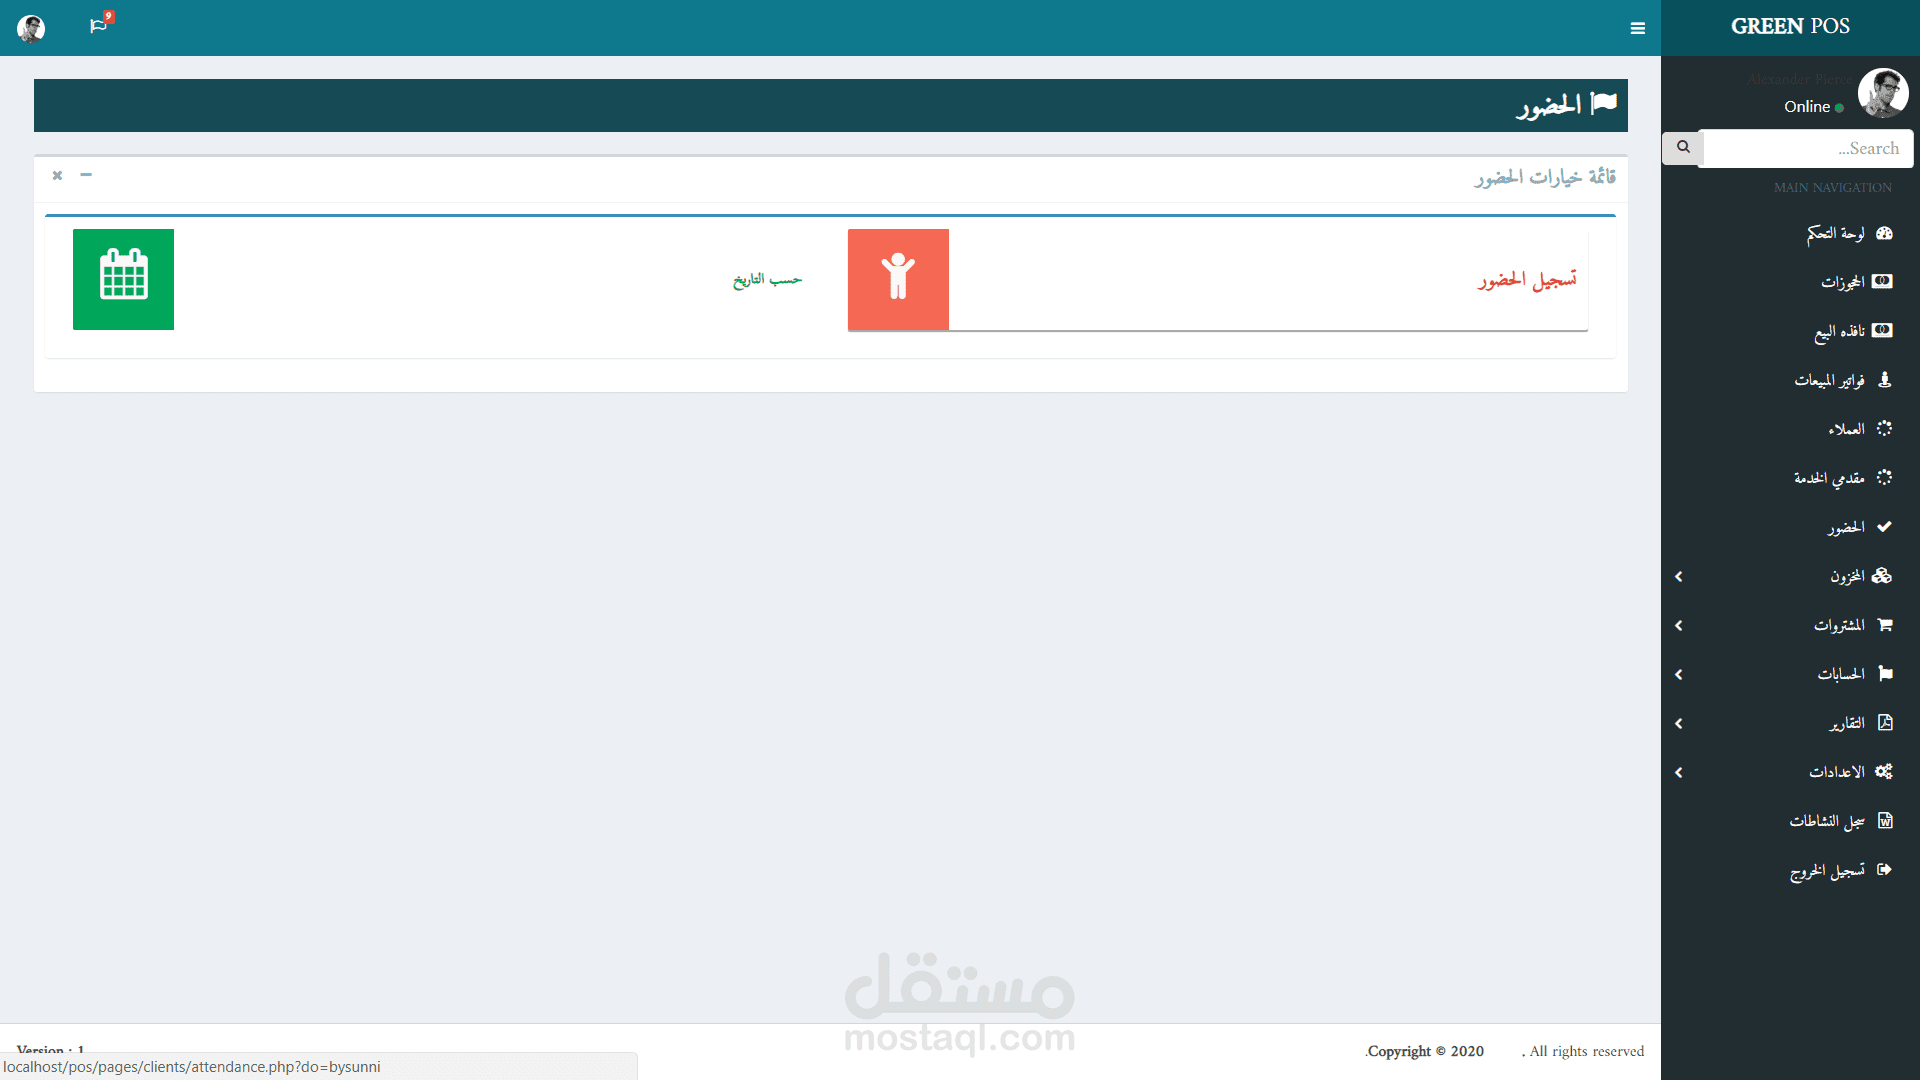Open notifications flag icon in top bar
The image size is (1920, 1080).
[98, 26]
